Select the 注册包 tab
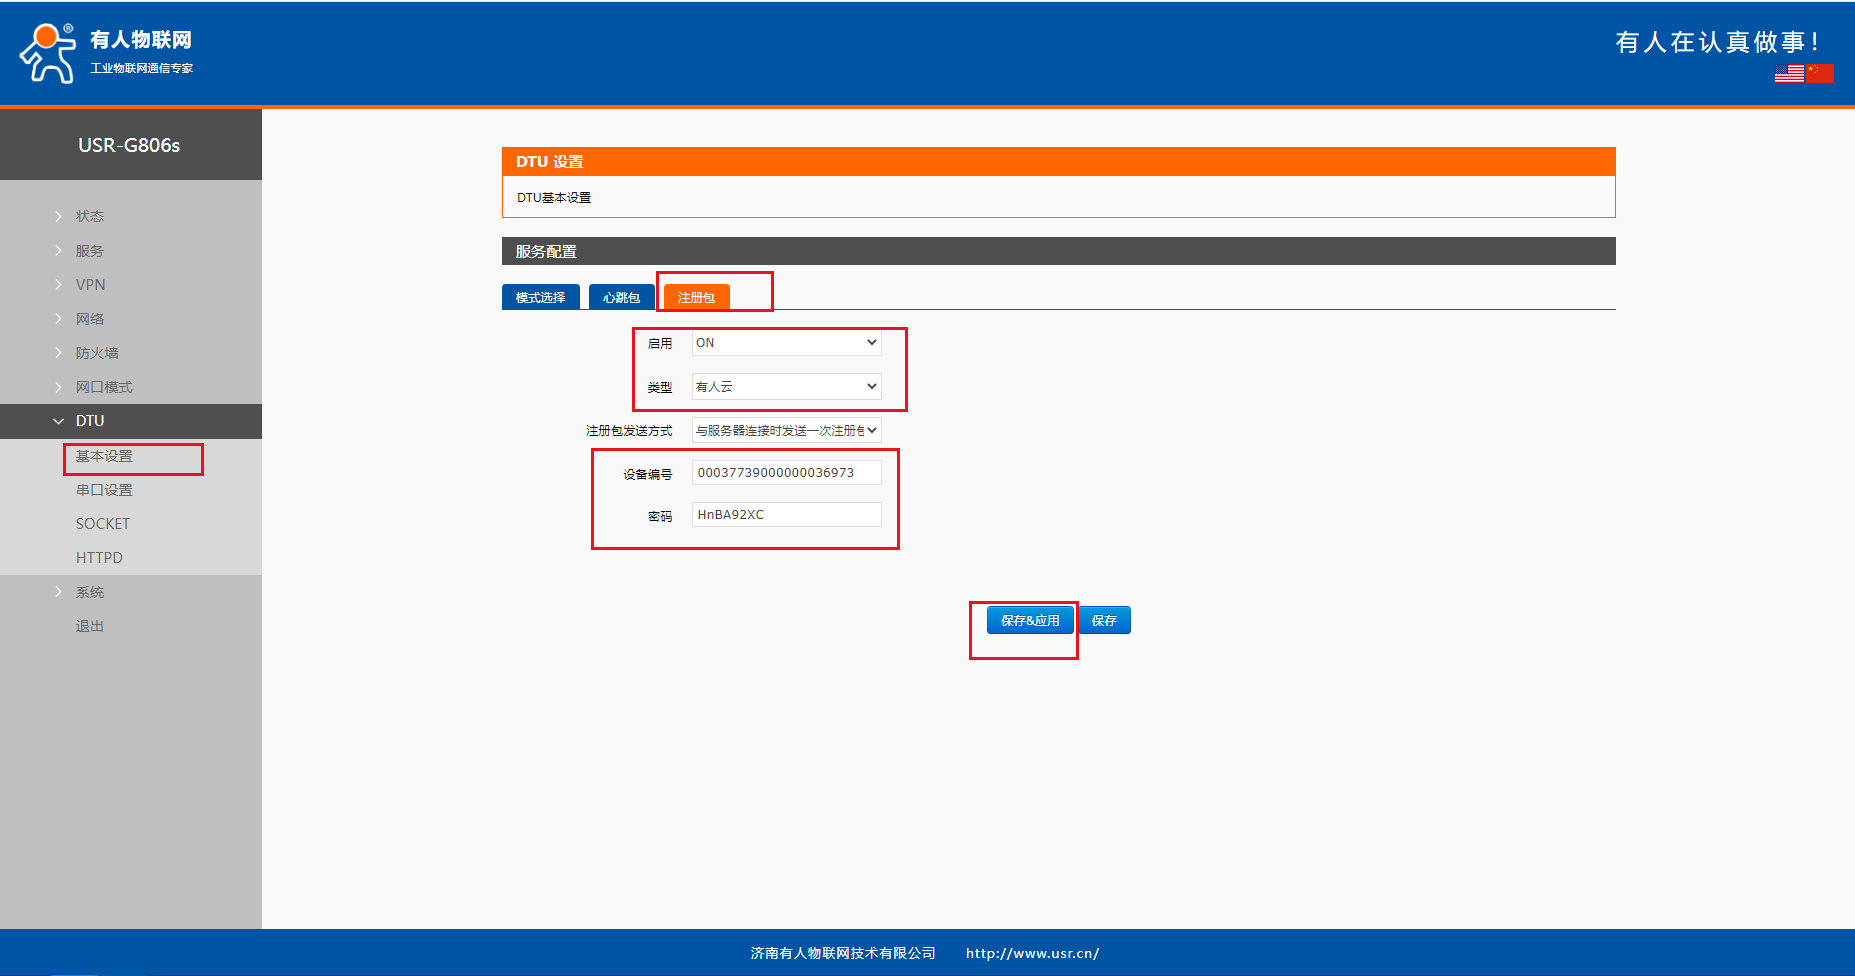This screenshot has width=1855, height=976. (x=696, y=298)
